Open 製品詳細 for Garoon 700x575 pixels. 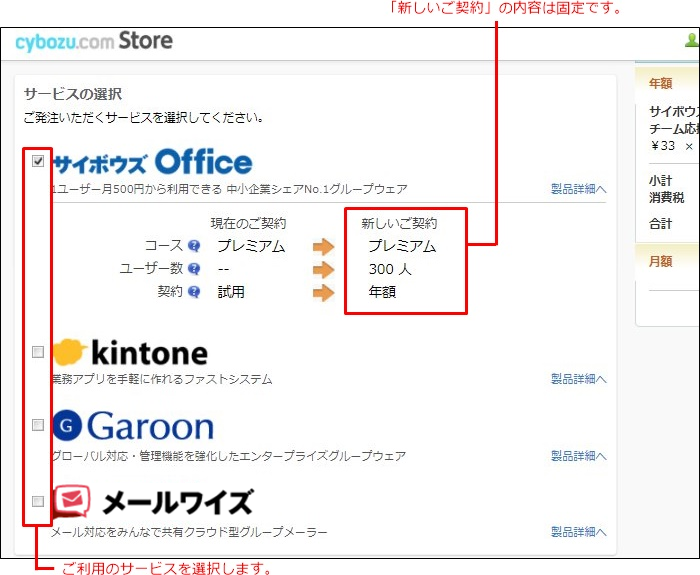coord(578,456)
